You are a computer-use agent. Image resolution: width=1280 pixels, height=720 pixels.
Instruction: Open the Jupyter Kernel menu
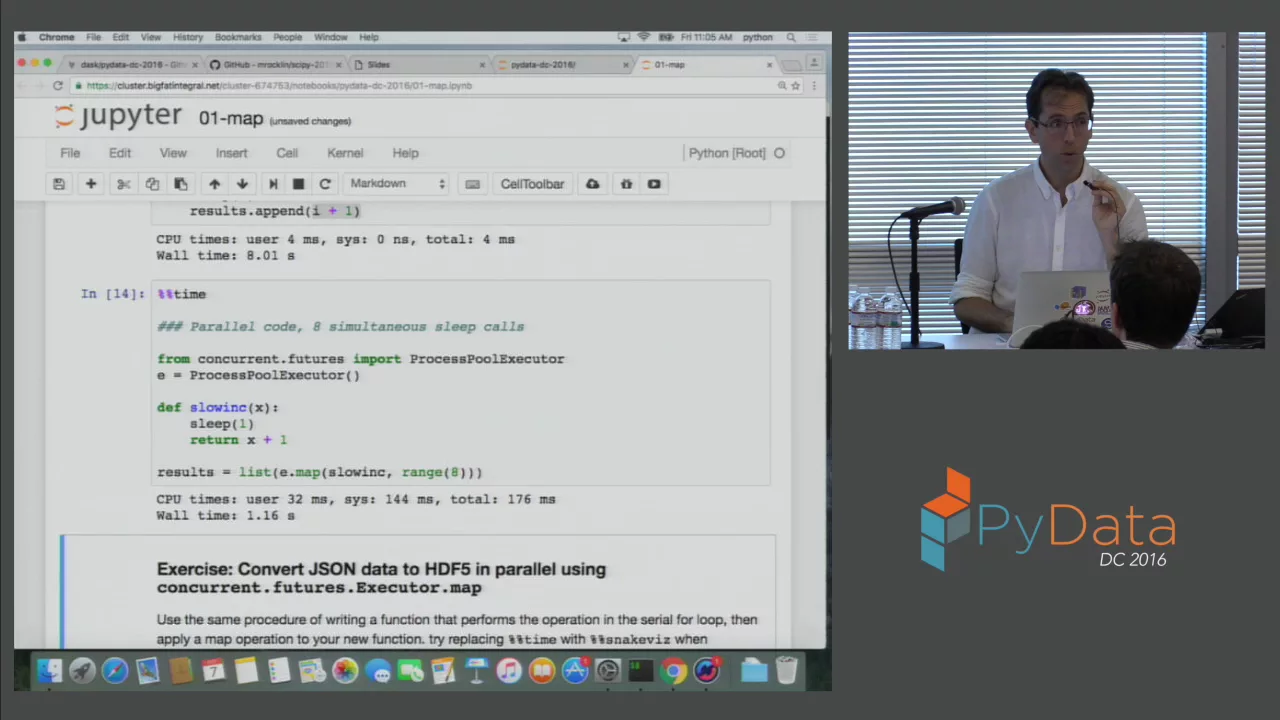pos(345,153)
